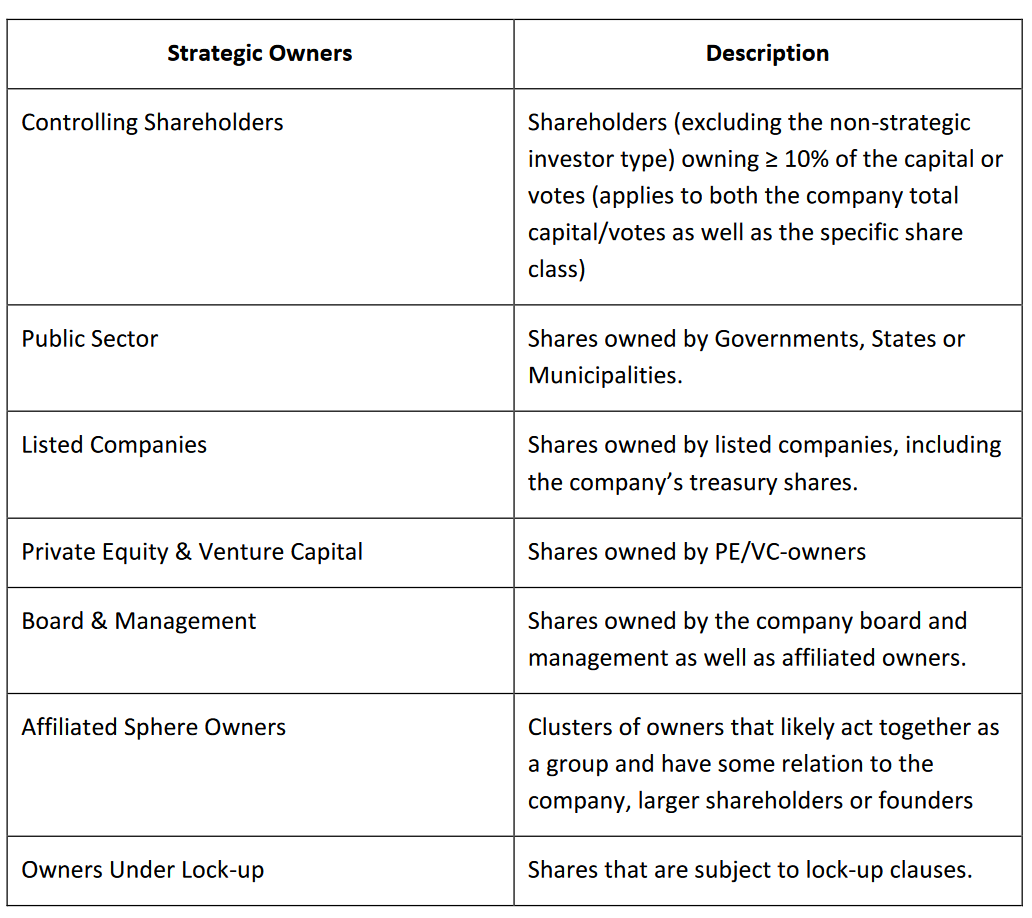
Task: Click 'Shares owned by PE/VC-owners' description
Action: pos(697,552)
